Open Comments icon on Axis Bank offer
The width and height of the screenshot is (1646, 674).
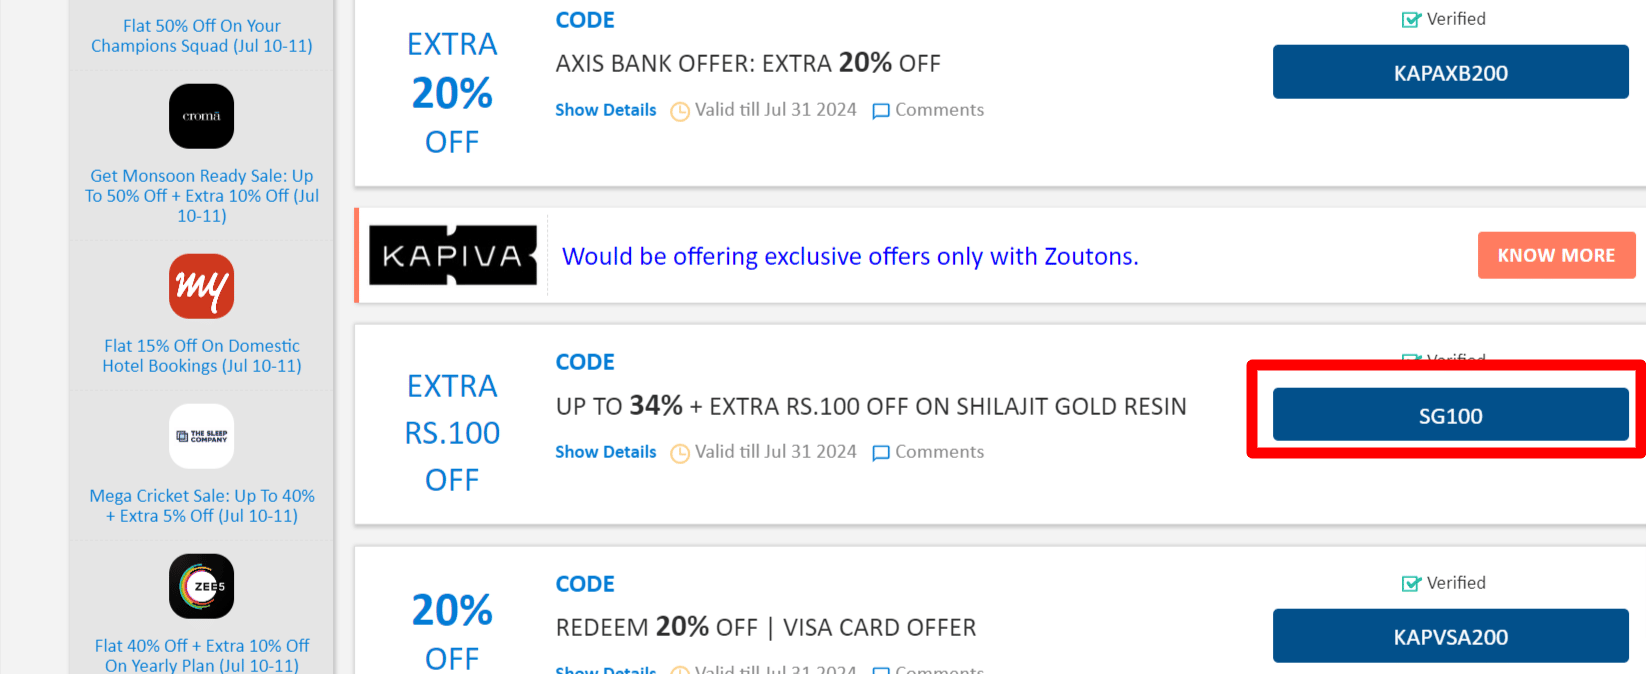[x=881, y=111]
